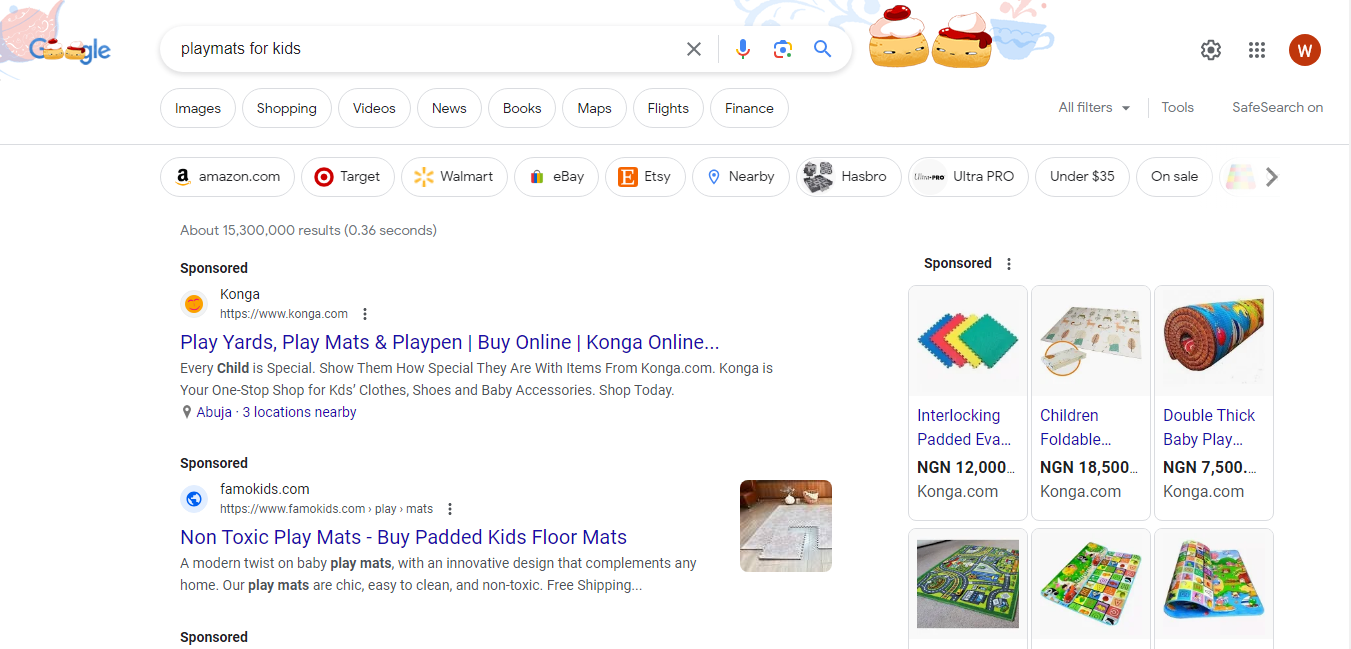
Task: Filter results by Walmart chip
Action: pyautogui.click(x=454, y=177)
